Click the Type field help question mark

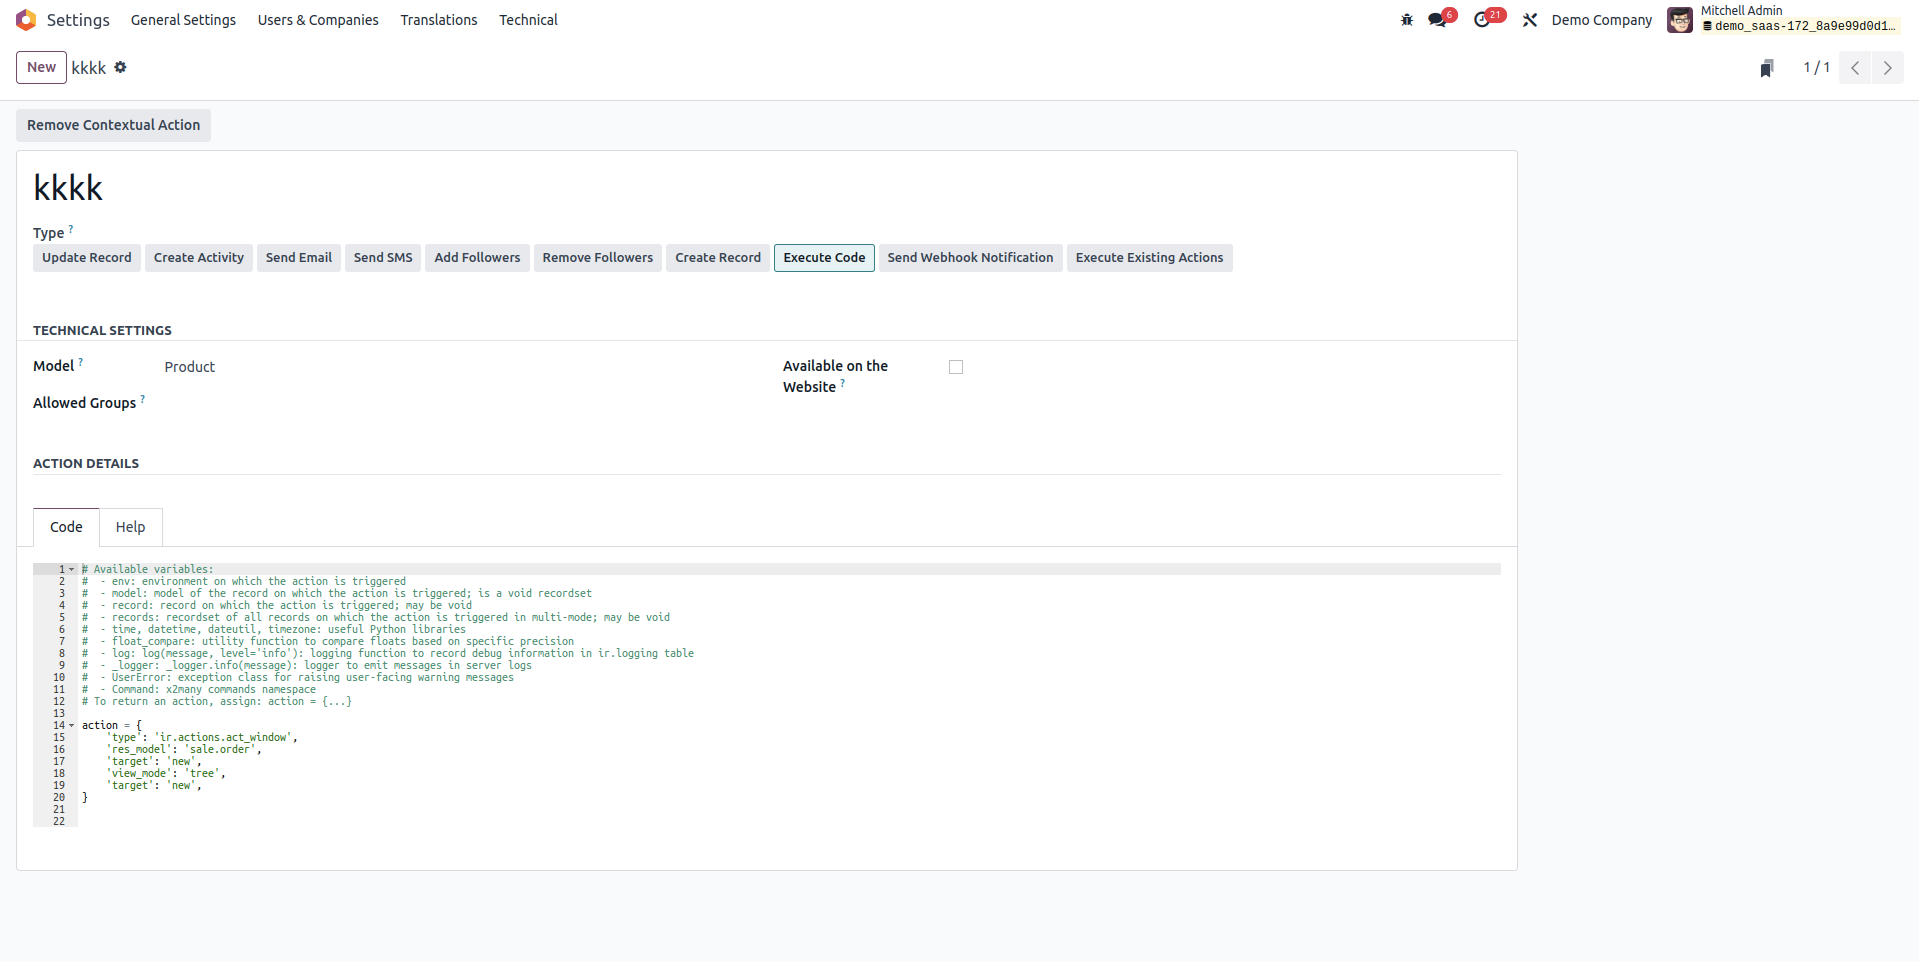[71, 229]
